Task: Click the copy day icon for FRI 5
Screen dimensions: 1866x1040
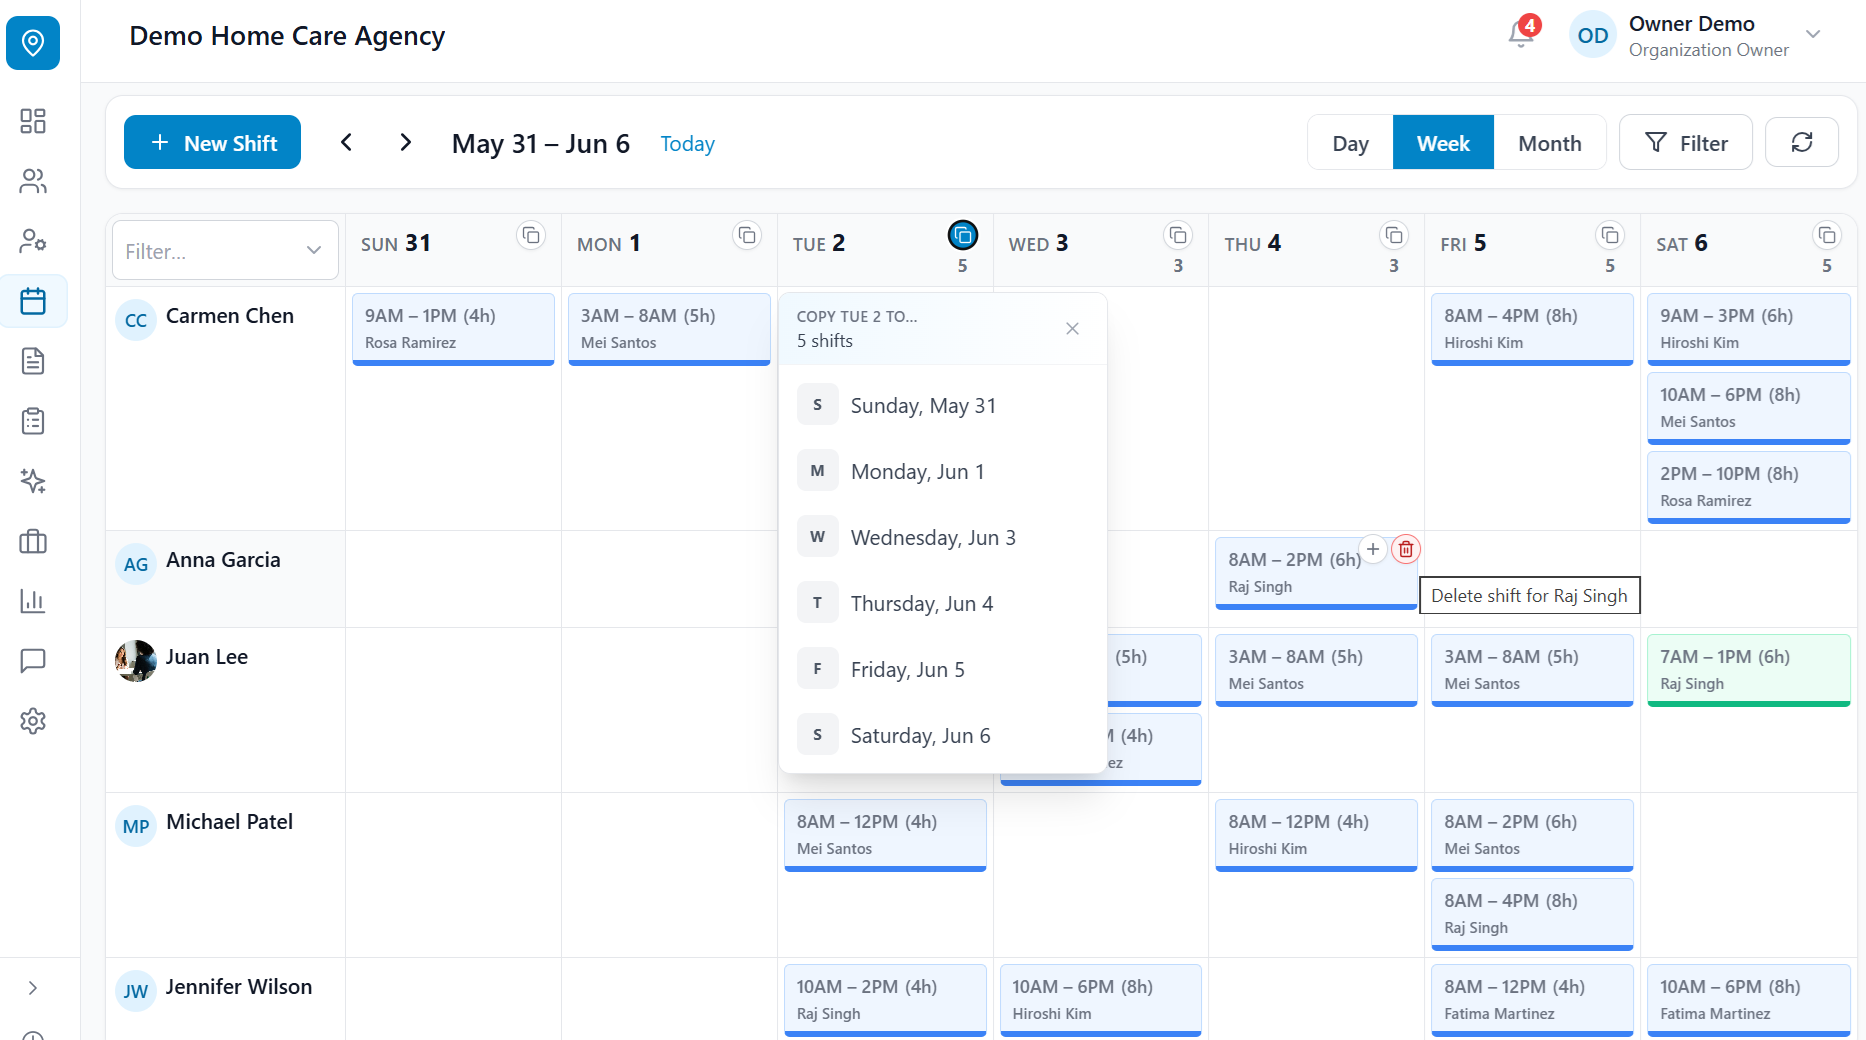Action: coord(1610,235)
